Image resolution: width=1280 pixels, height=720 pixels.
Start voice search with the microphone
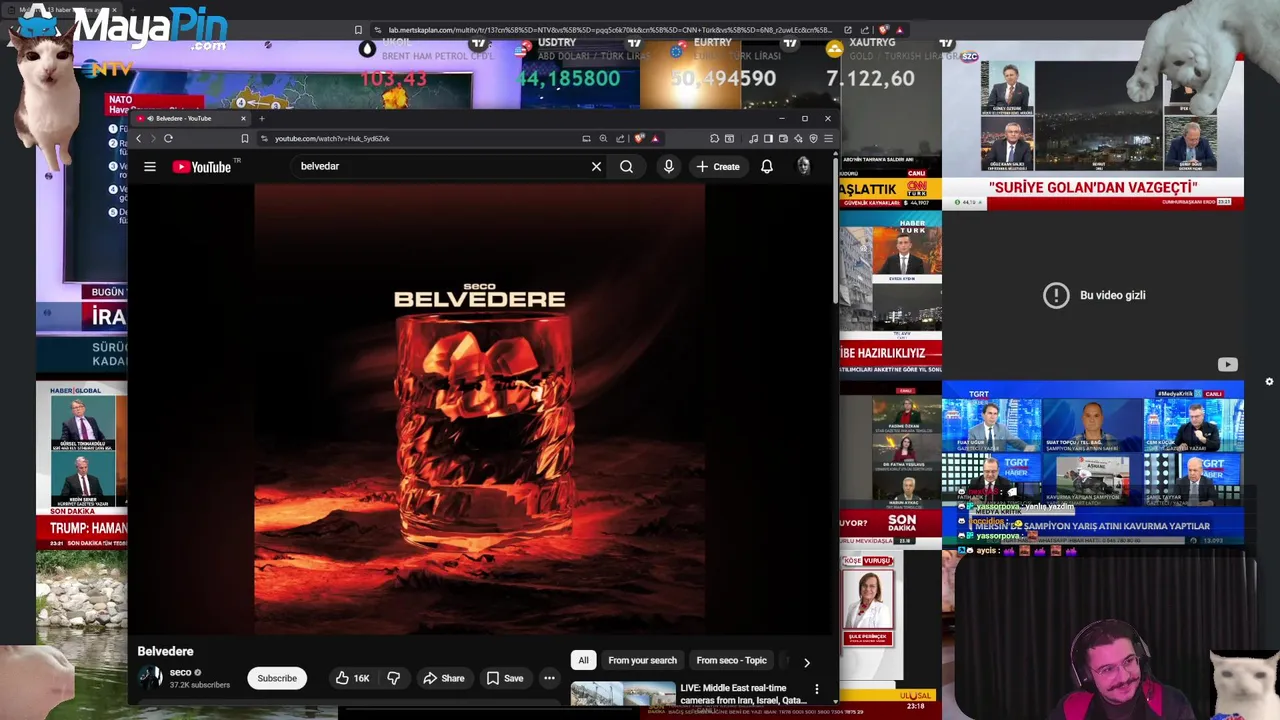[x=669, y=167]
